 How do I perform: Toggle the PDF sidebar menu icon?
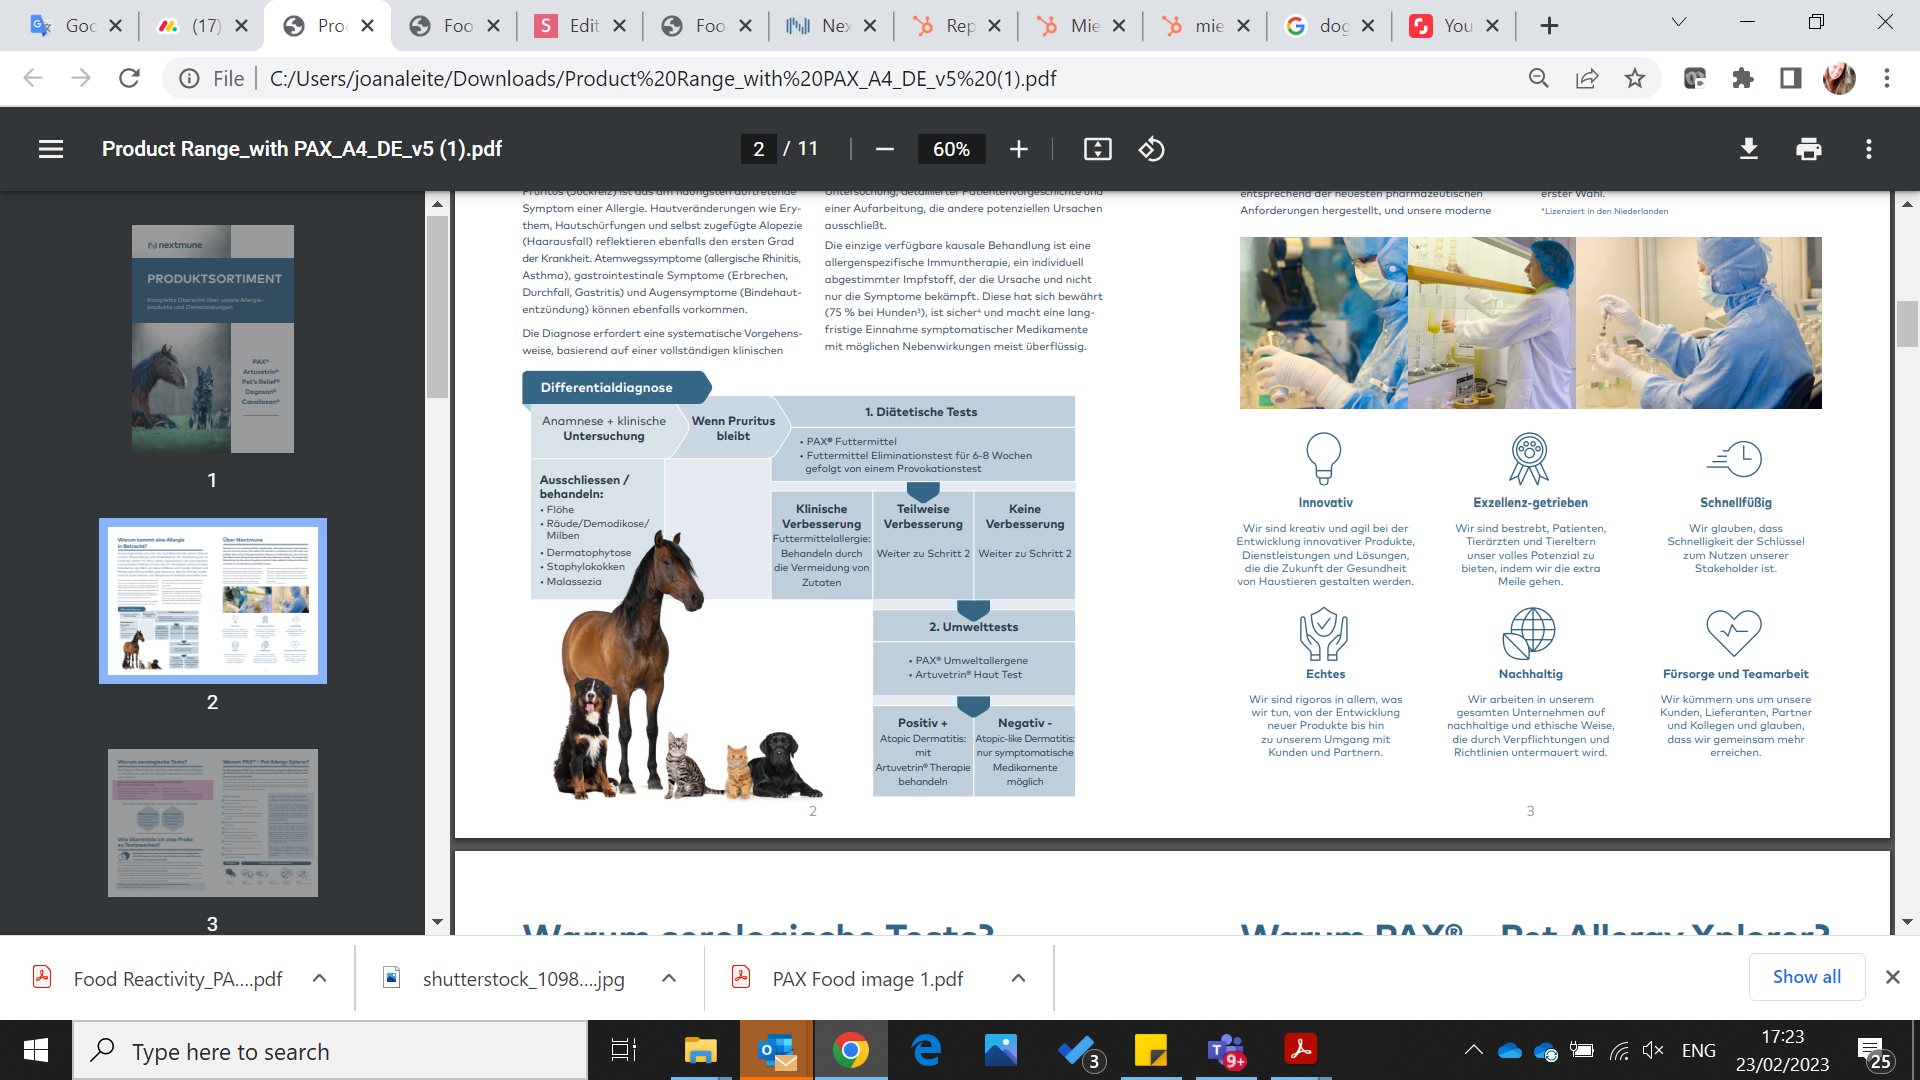(x=51, y=149)
